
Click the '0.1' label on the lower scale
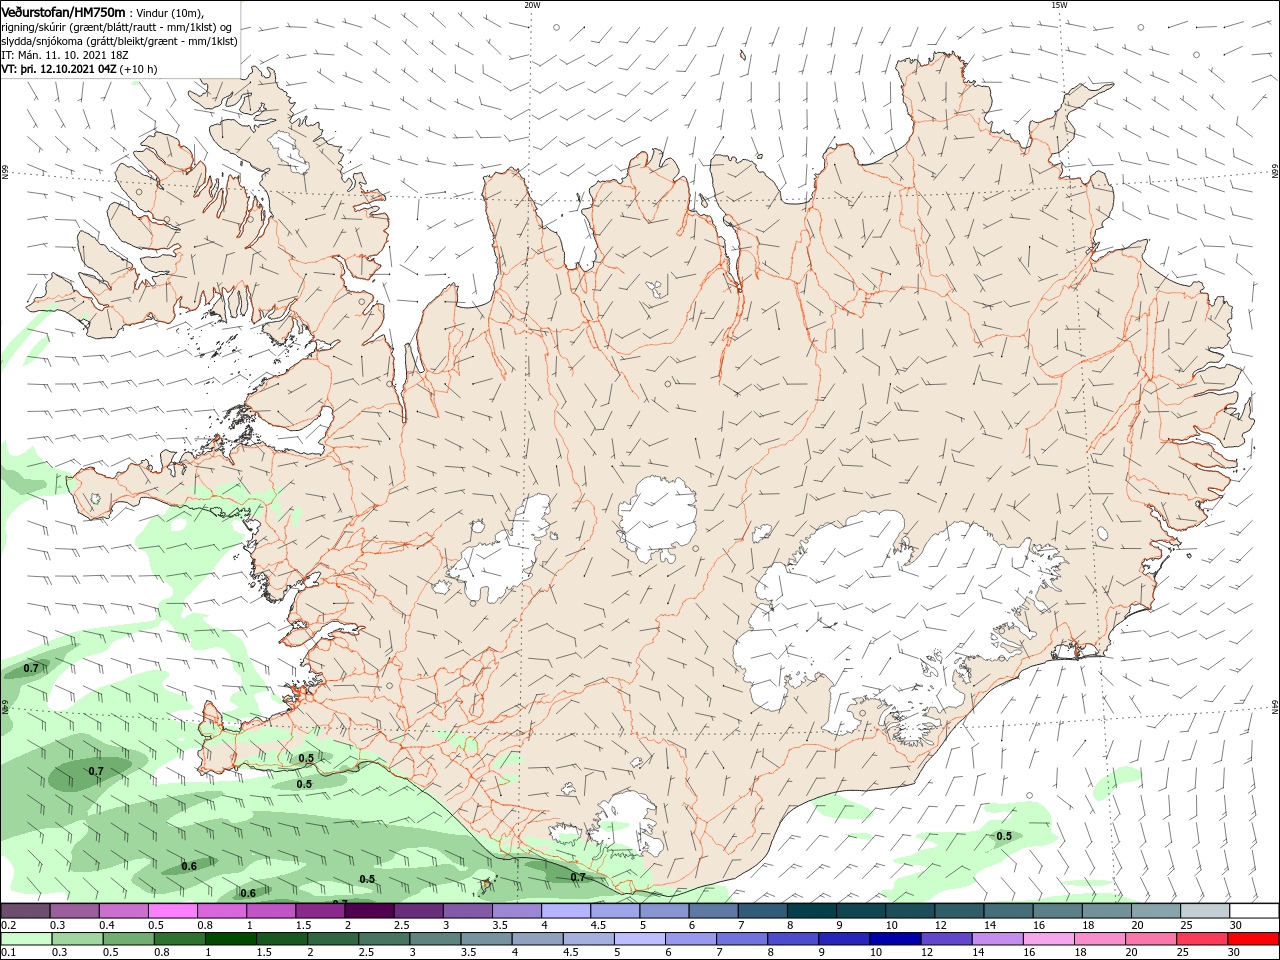pos(8,953)
